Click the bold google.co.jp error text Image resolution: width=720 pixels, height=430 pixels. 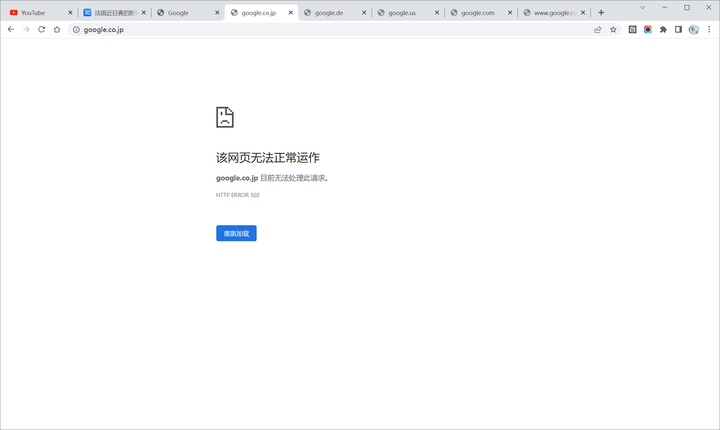pyautogui.click(x=237, y=178)
